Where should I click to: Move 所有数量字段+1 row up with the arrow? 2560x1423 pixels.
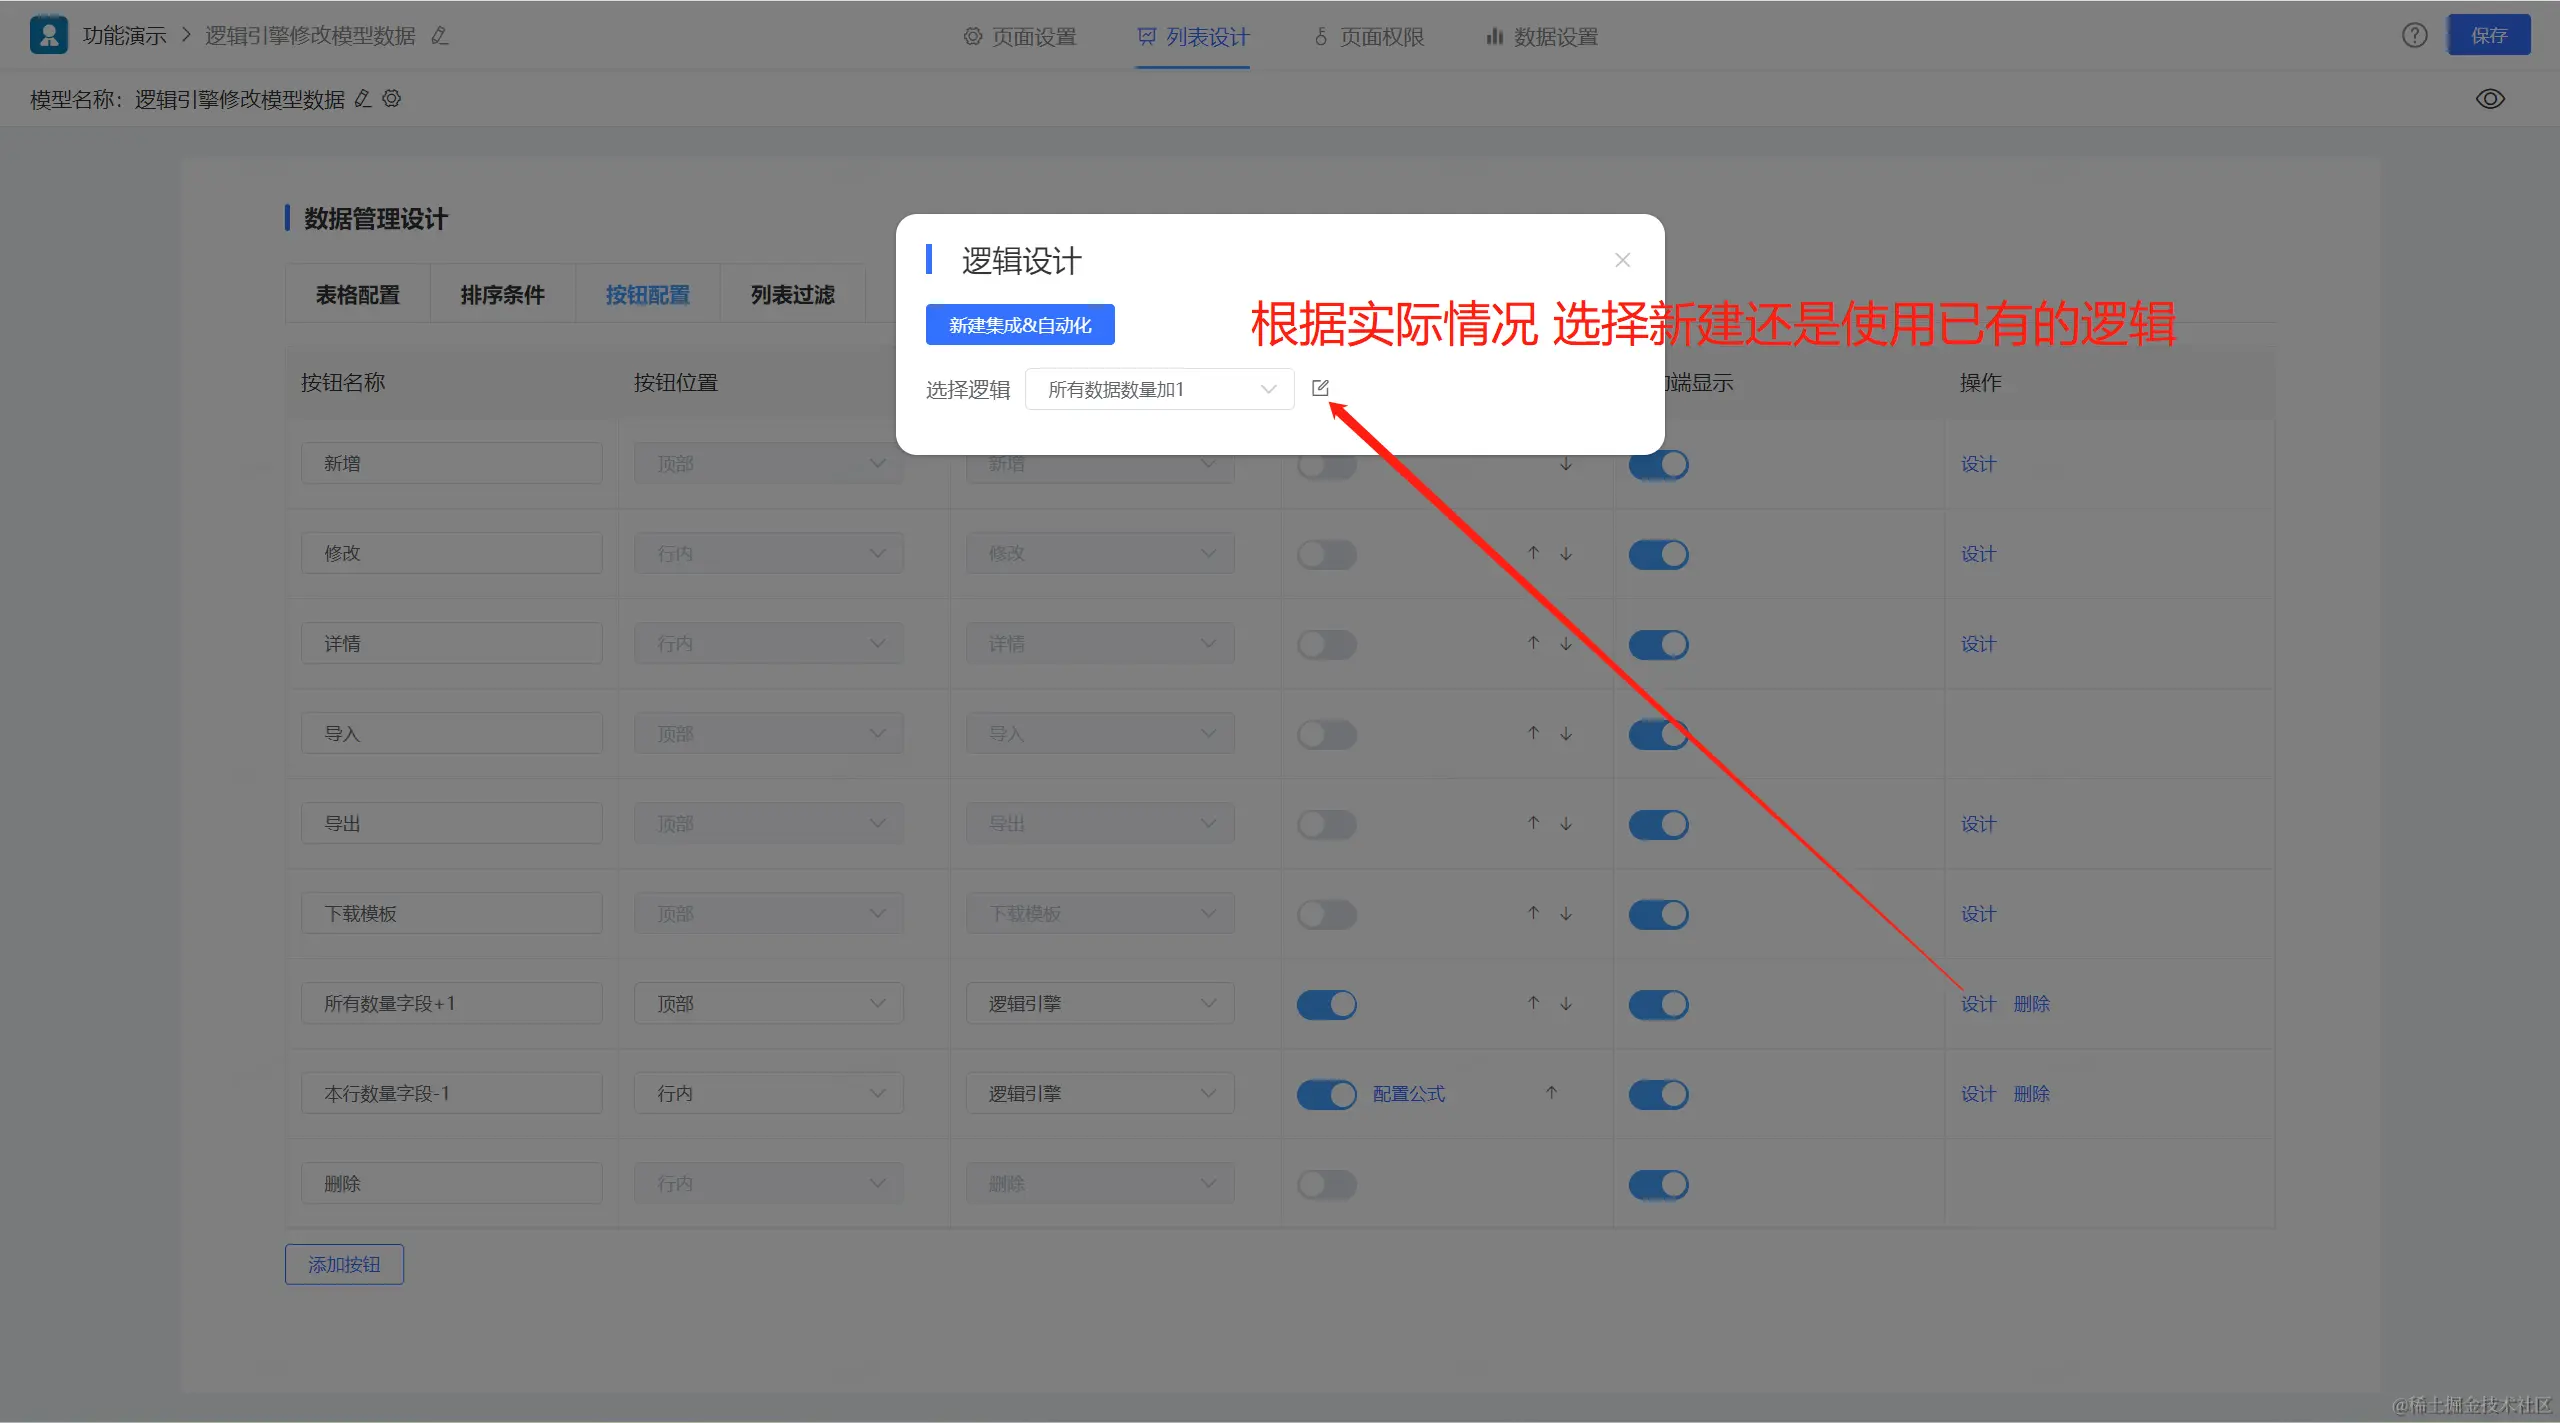coord(1533,1003)
